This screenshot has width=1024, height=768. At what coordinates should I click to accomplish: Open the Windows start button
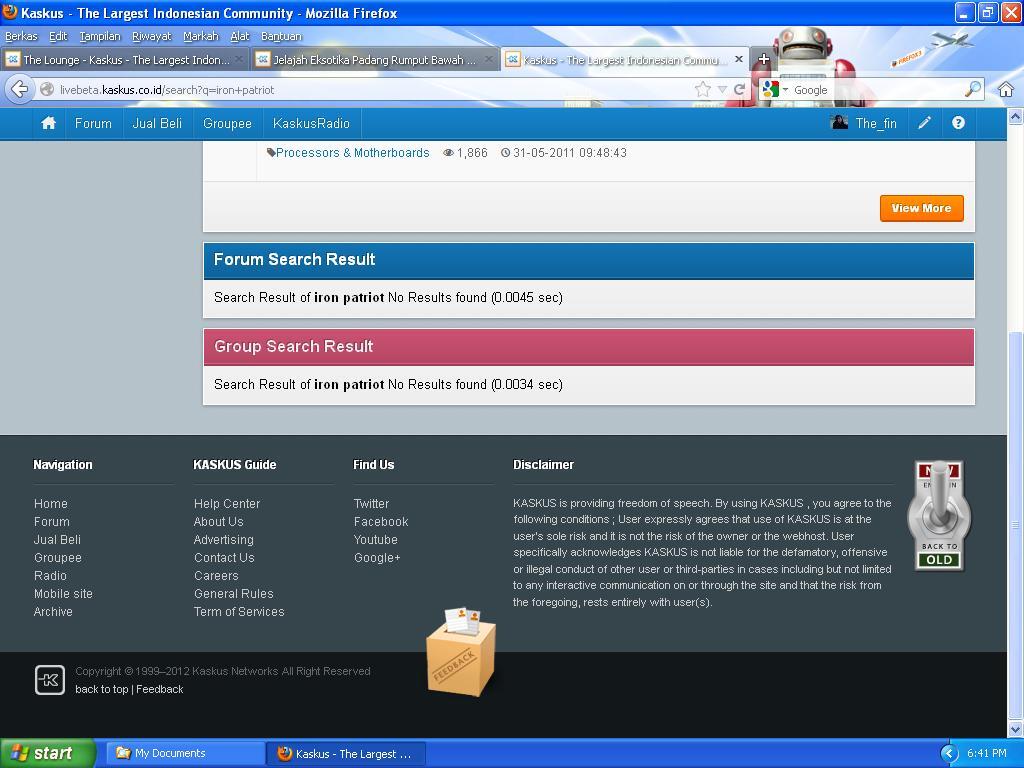47,753
